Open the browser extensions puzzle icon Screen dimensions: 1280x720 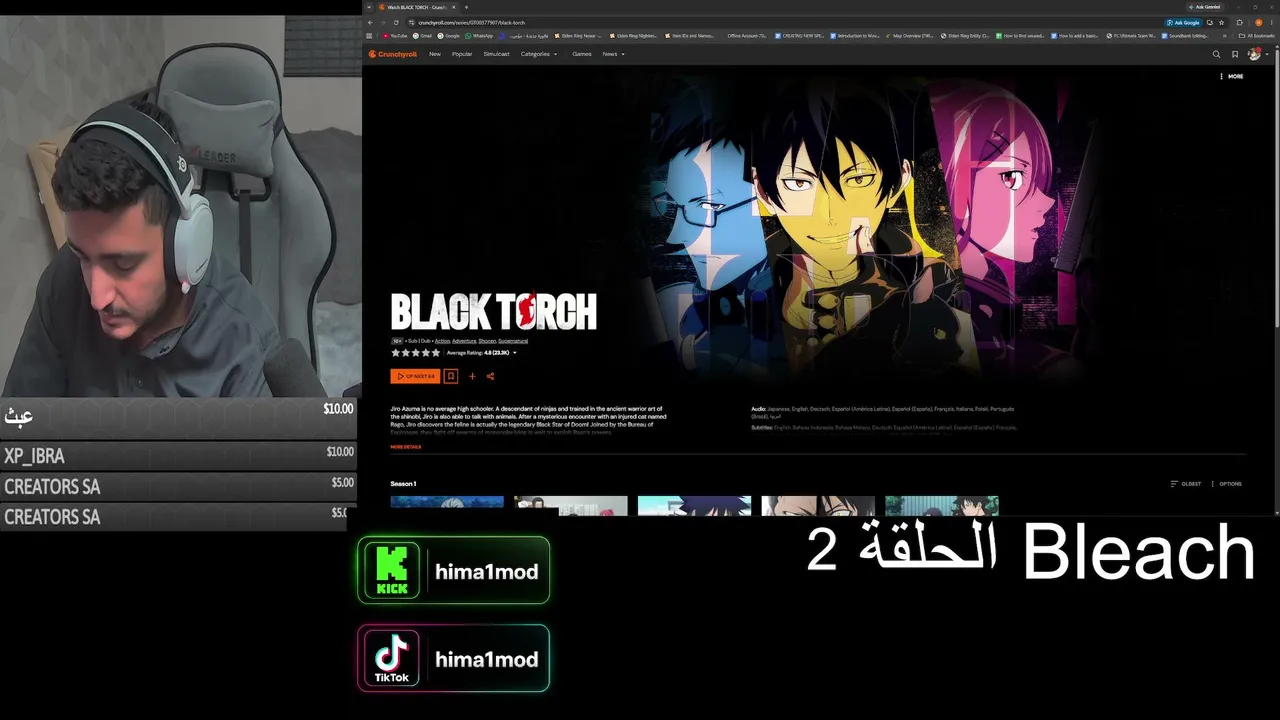coord(1240,22)
